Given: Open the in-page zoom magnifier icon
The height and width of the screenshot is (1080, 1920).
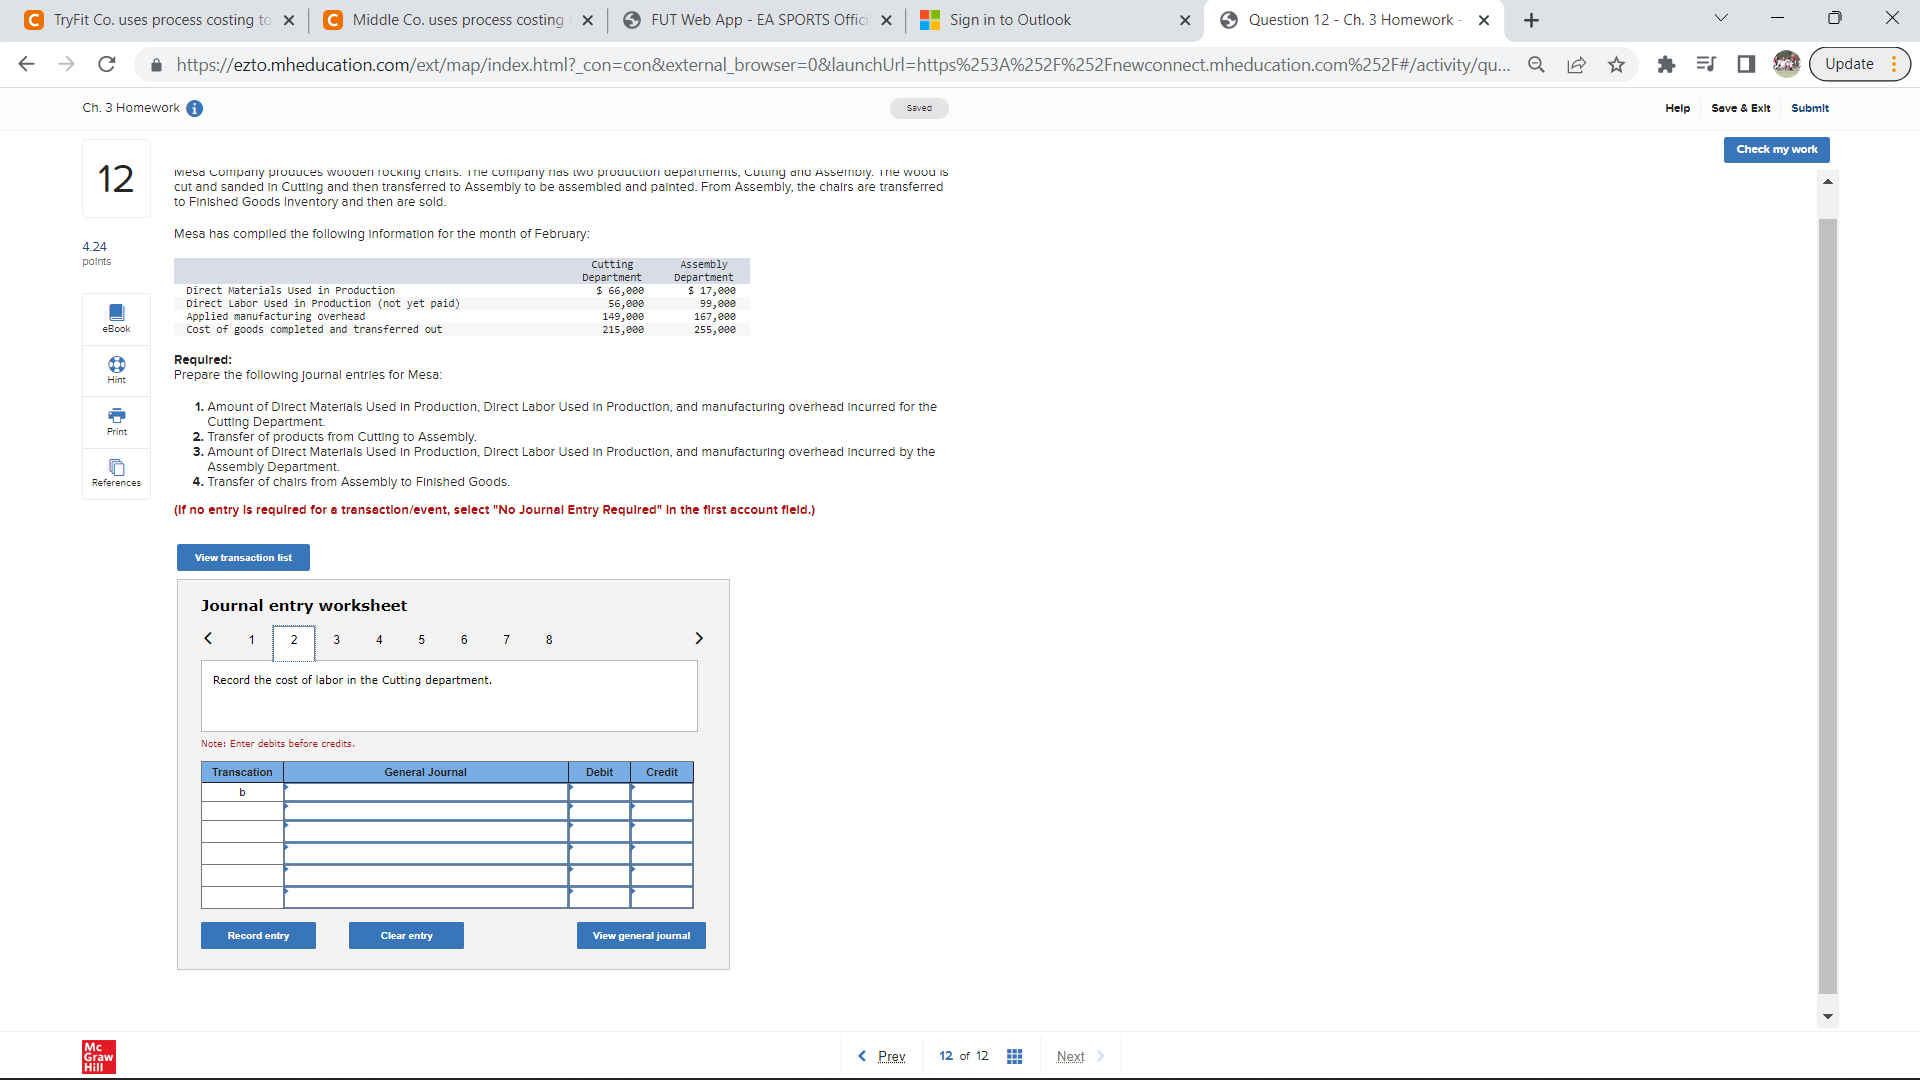Looking at the screenshot, I should pos(1537,64).
